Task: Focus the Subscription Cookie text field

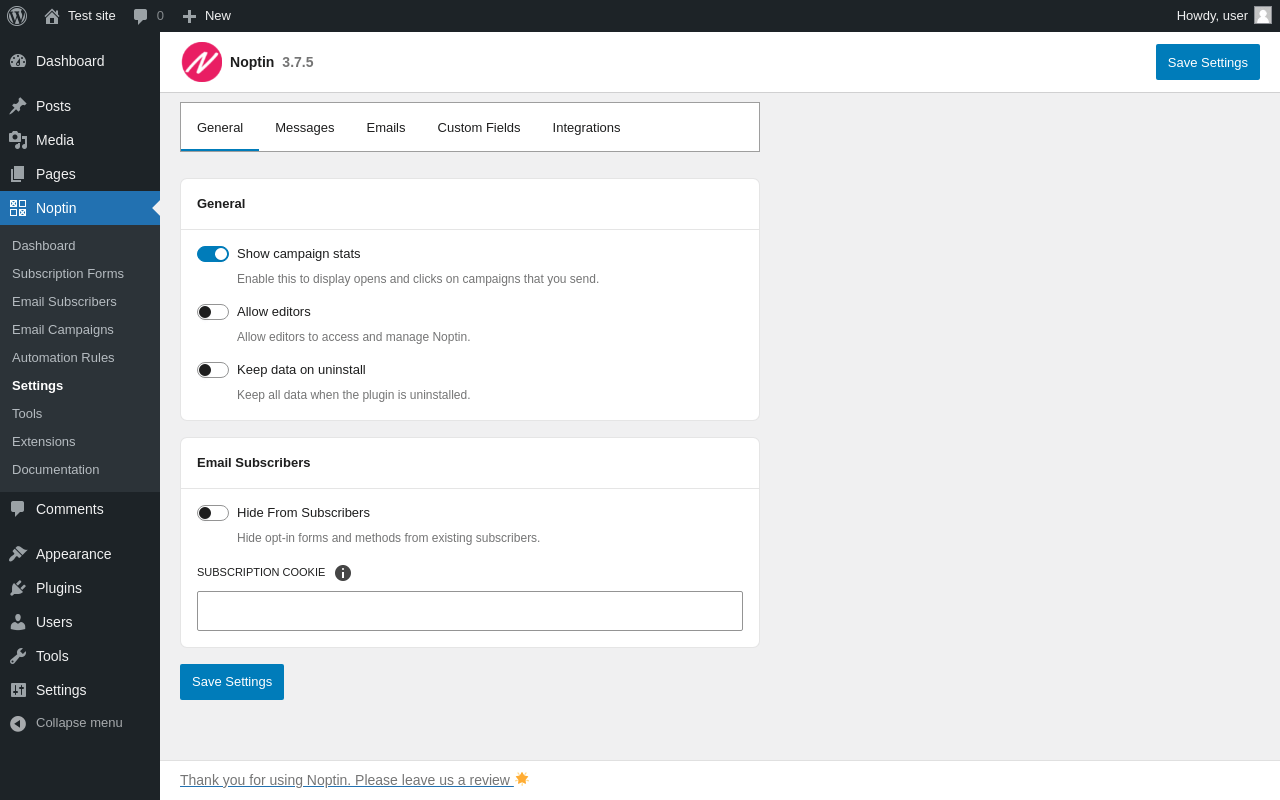Action: click(x=470, y=611)
